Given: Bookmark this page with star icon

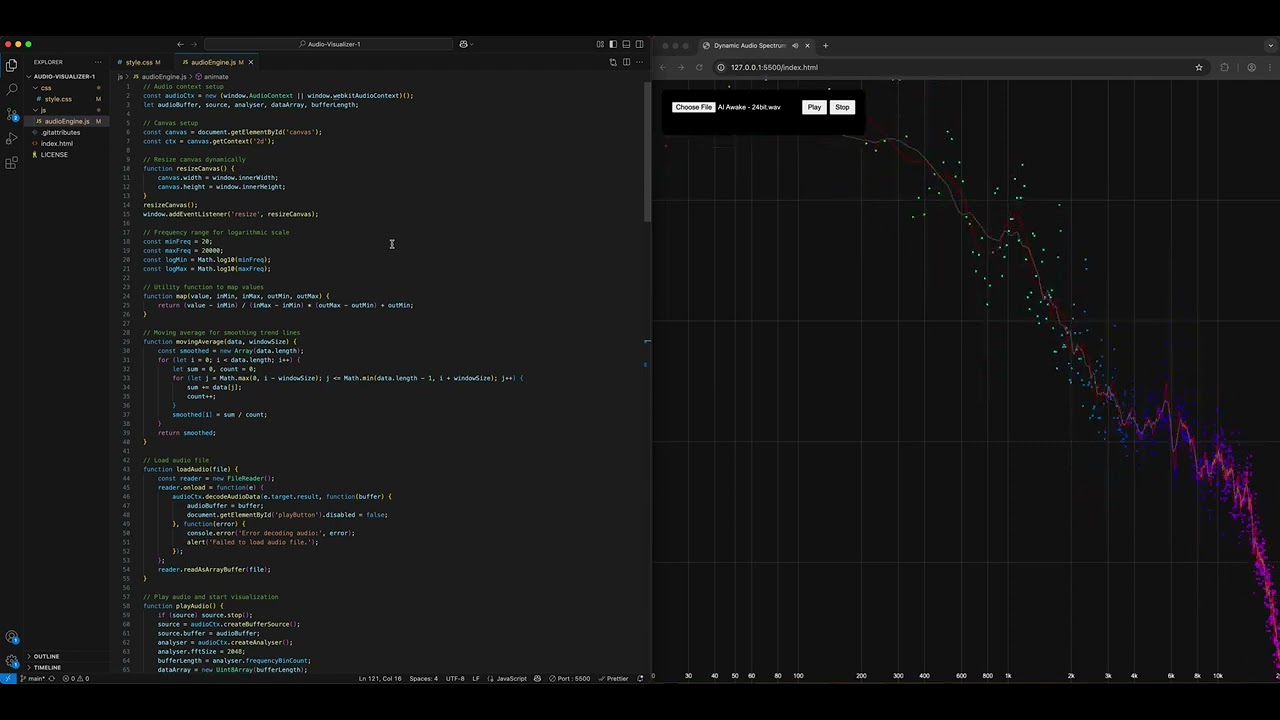Looking at the screenshot, I should (1198, 67).
